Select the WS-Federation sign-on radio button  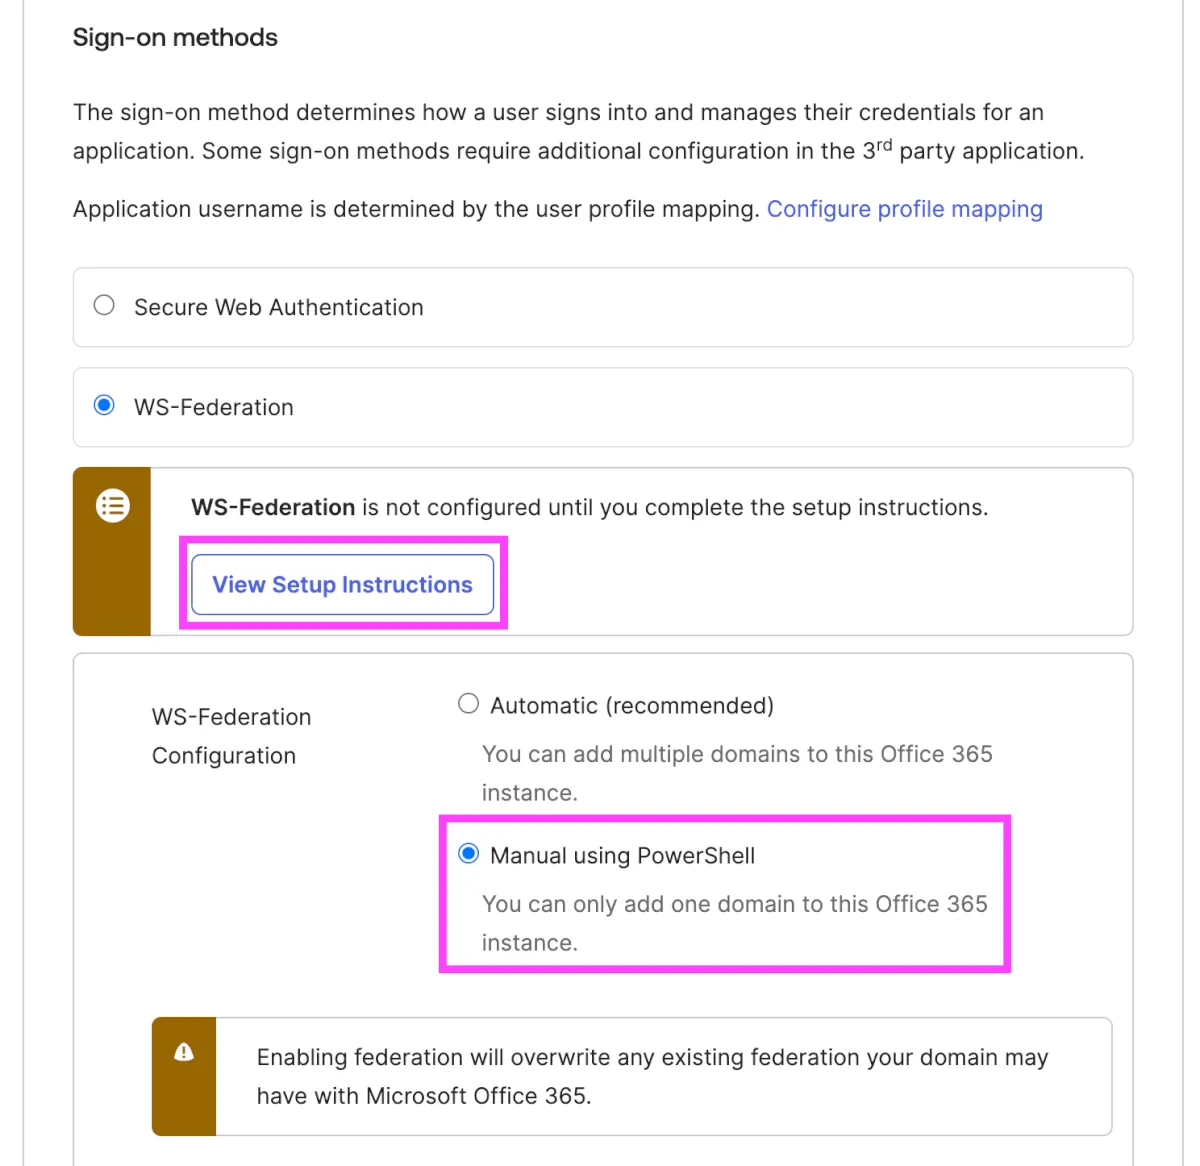104,406
